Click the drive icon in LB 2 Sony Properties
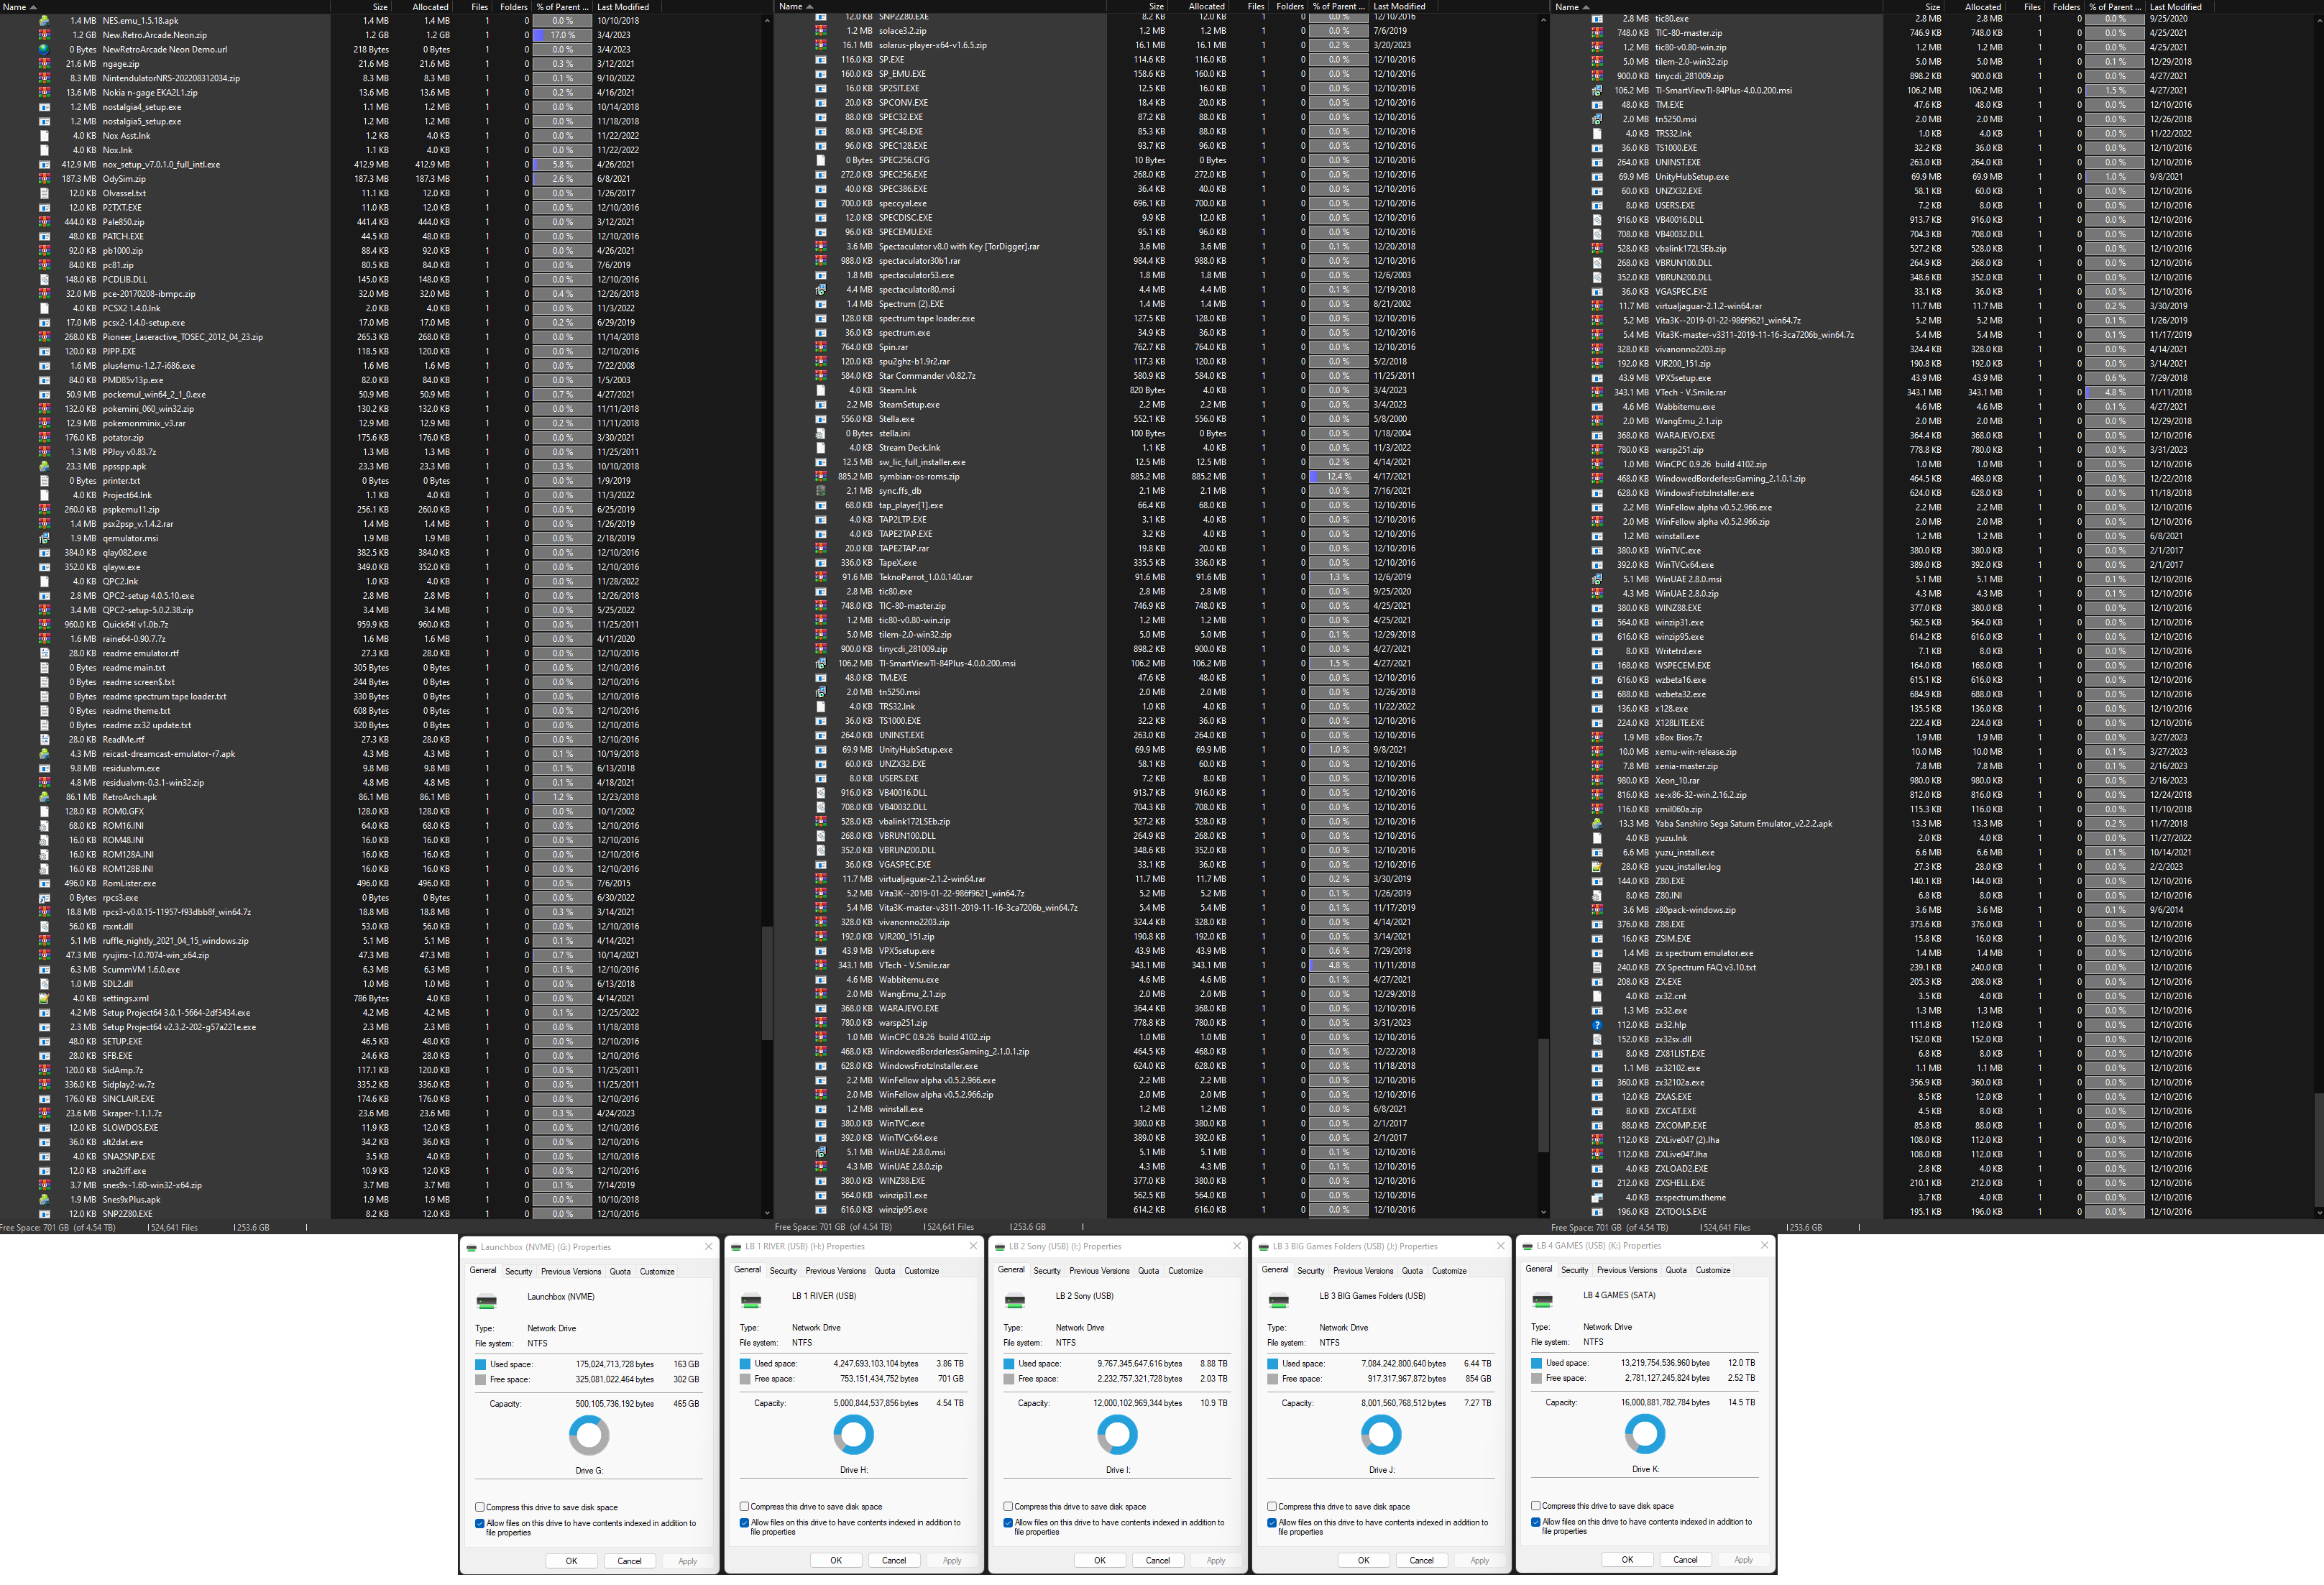The width and height of the screenshot is (2324, 1585). point(1015,1300)
